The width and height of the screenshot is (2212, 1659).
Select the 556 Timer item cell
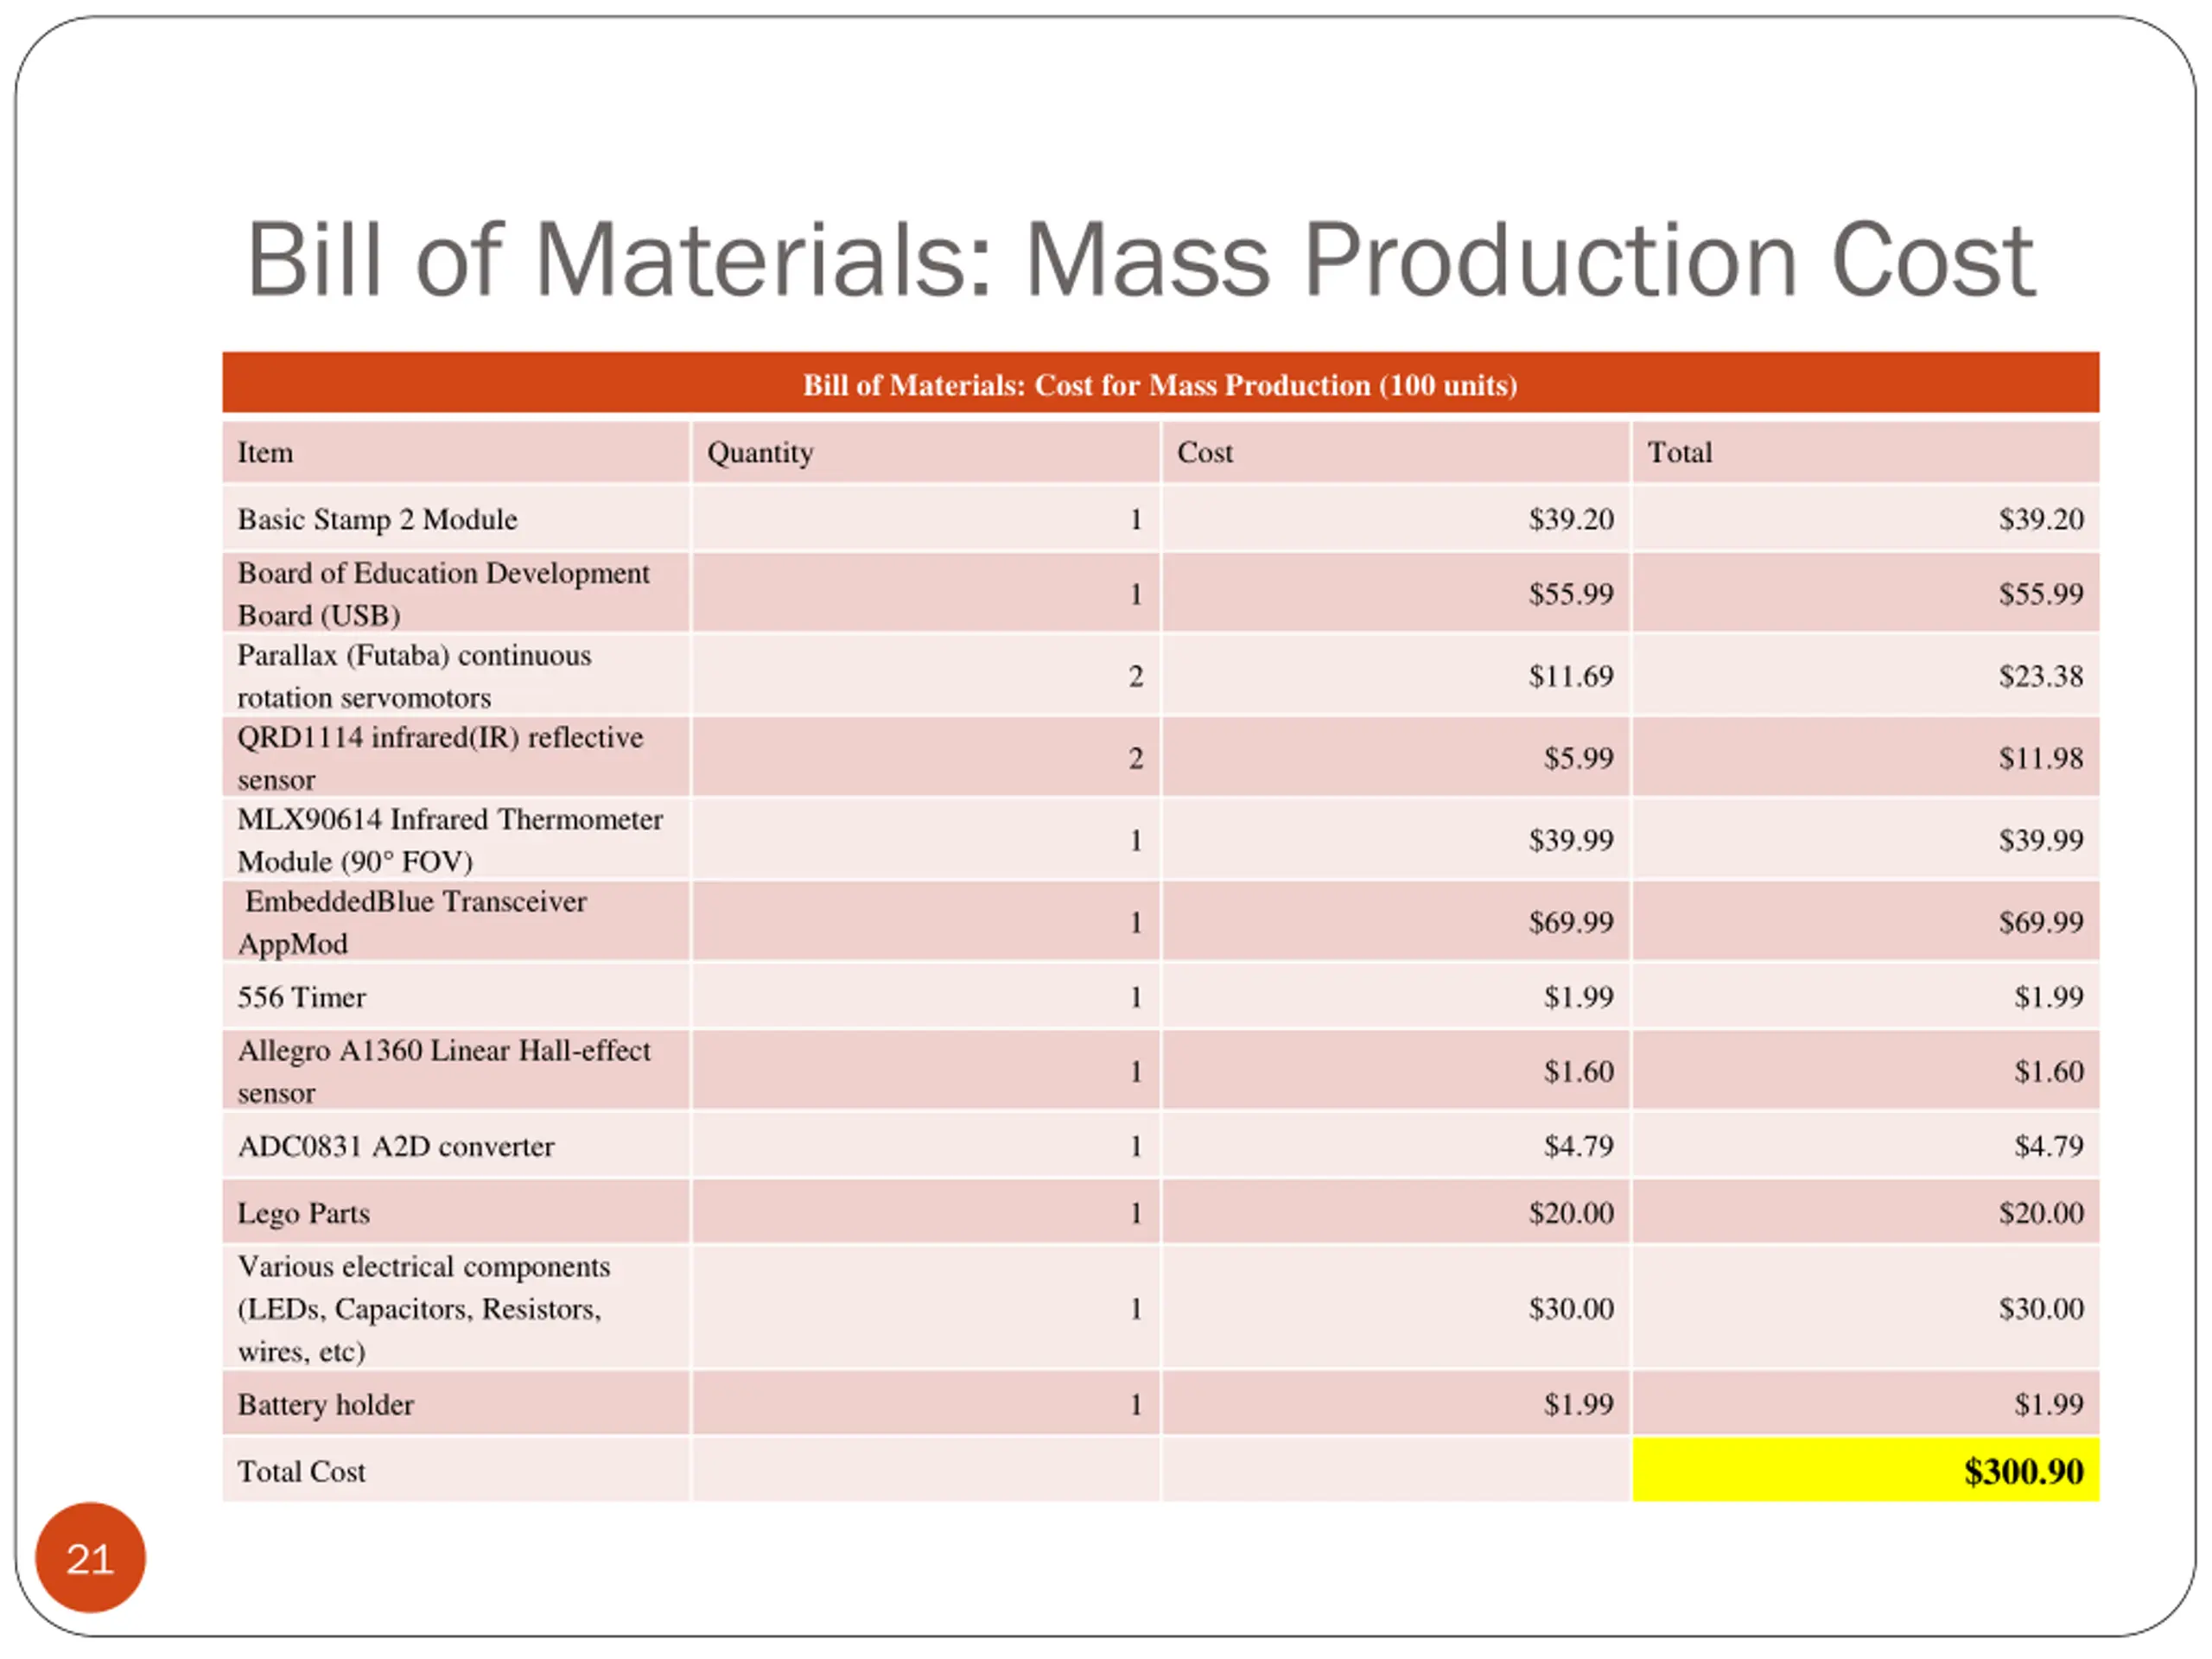point(456,996)
